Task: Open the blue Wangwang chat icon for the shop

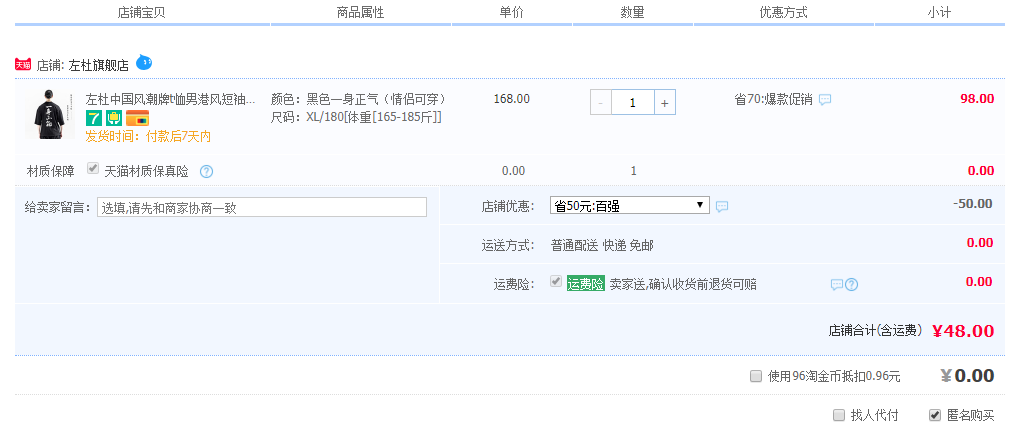Action: click(144, 63)
